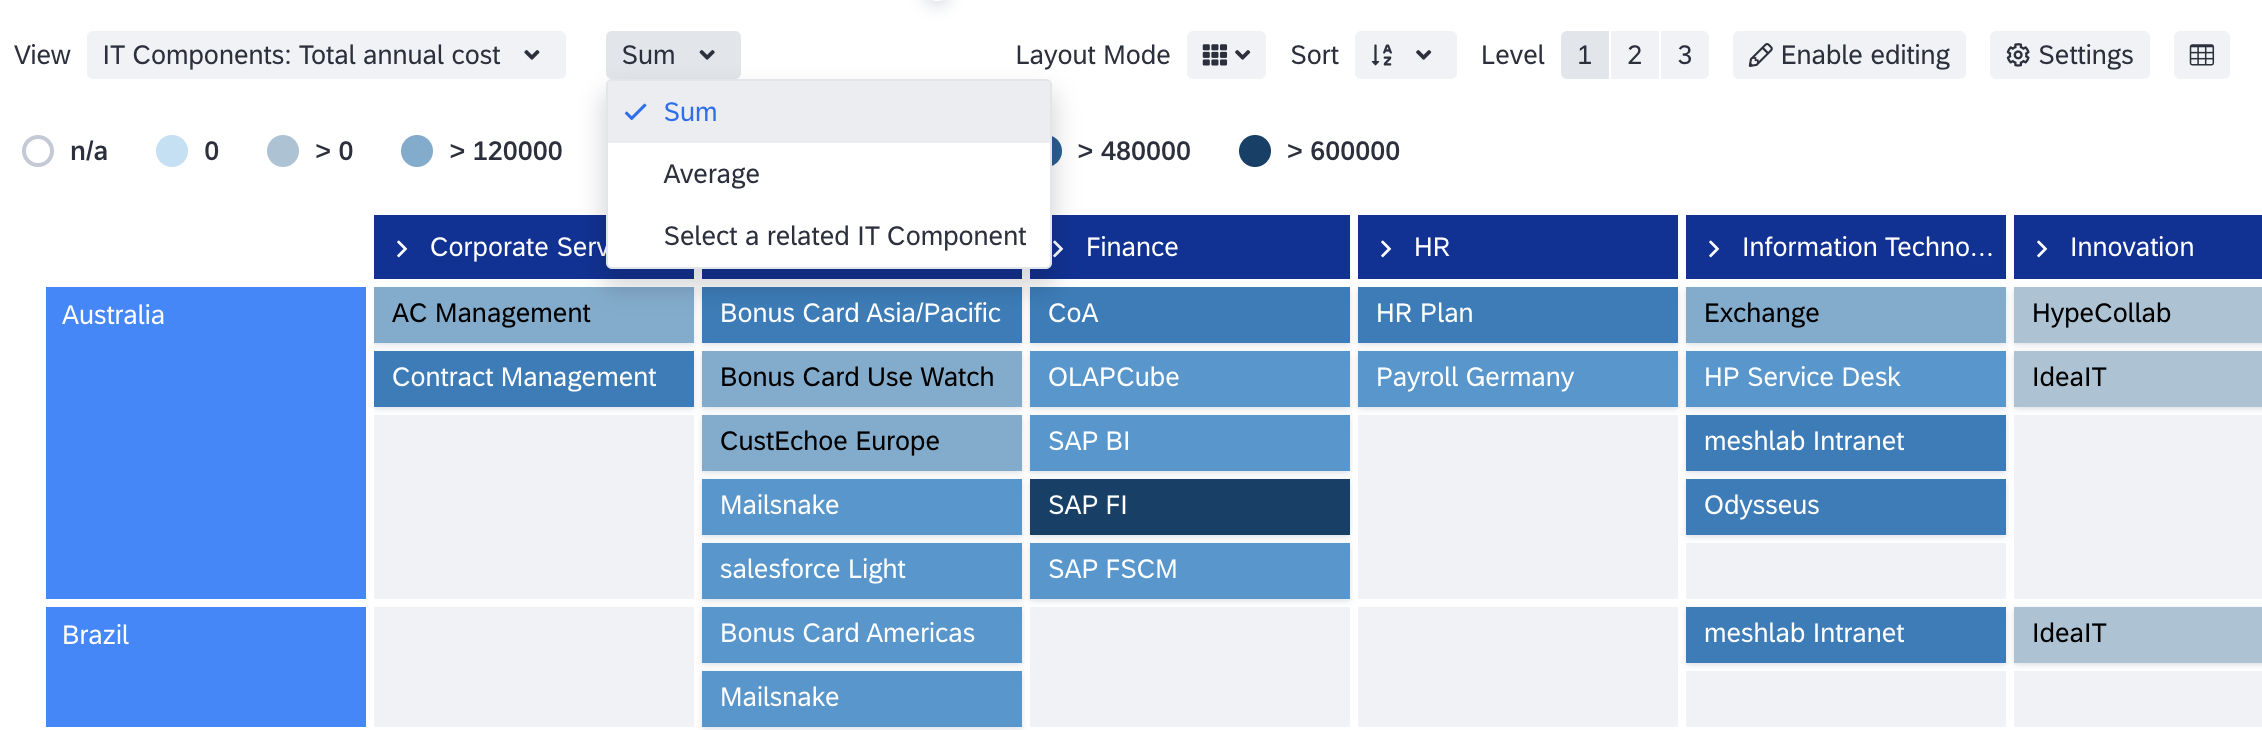Click Enable editing pencil button
This screenshot has height=730, width=2262.
[x=1849, y=55]
